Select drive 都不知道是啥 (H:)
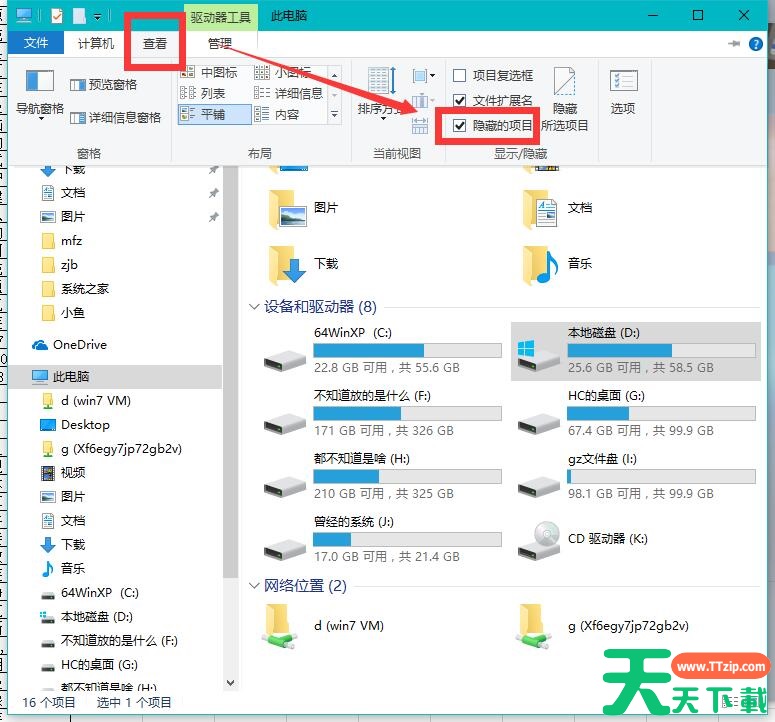The image size is (775, 722). click(382, 477)
